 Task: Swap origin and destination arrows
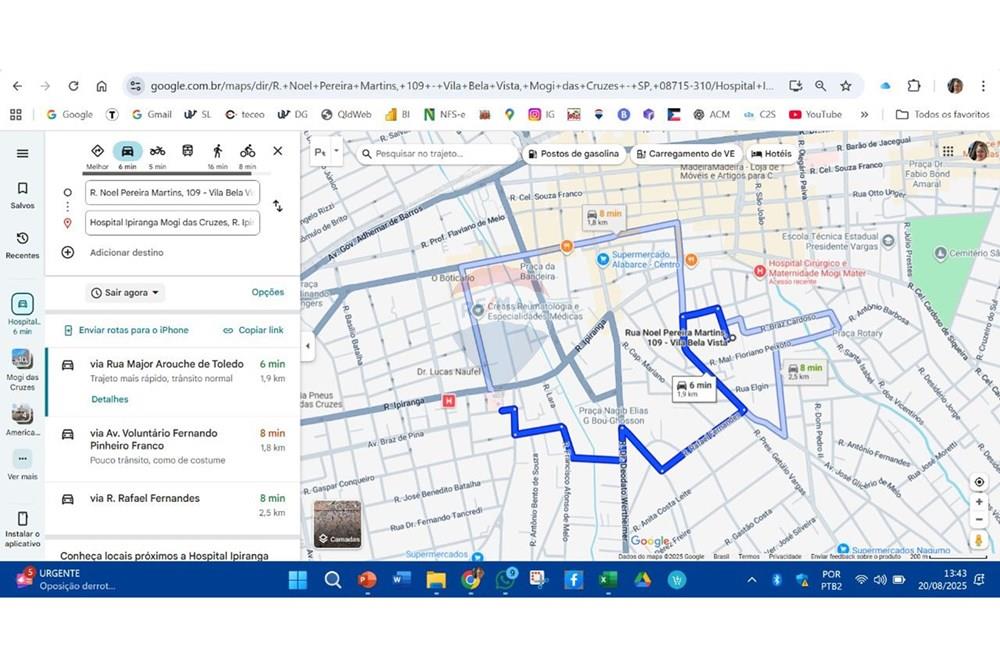pos(278,206)
